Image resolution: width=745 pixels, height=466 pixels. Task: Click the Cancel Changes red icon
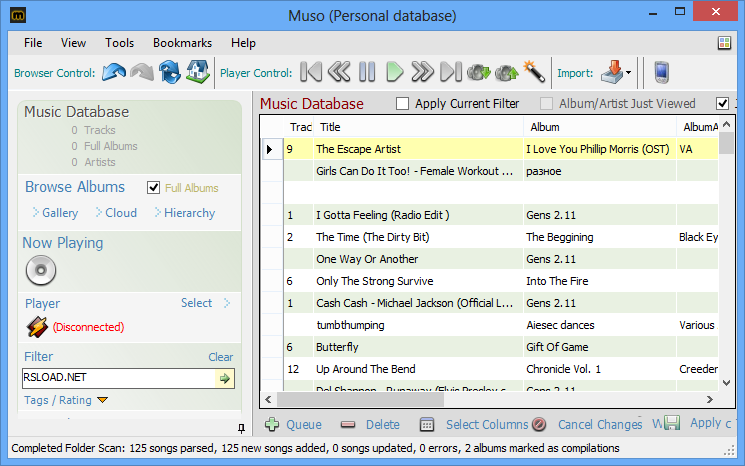pos(539,424)
